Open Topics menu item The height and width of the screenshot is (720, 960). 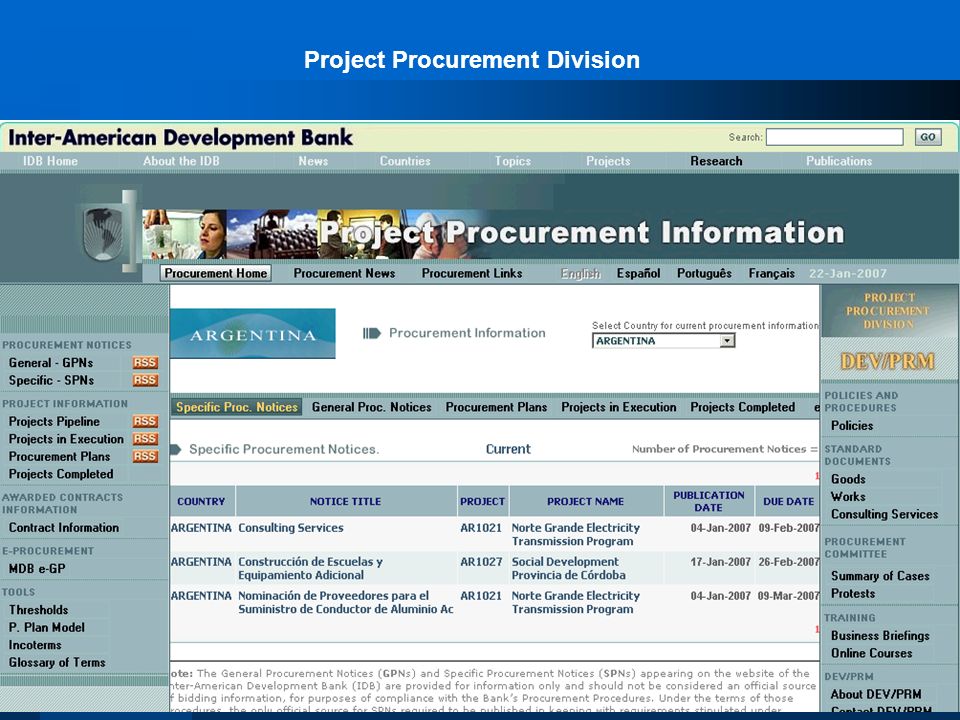[x=512, y=161]
